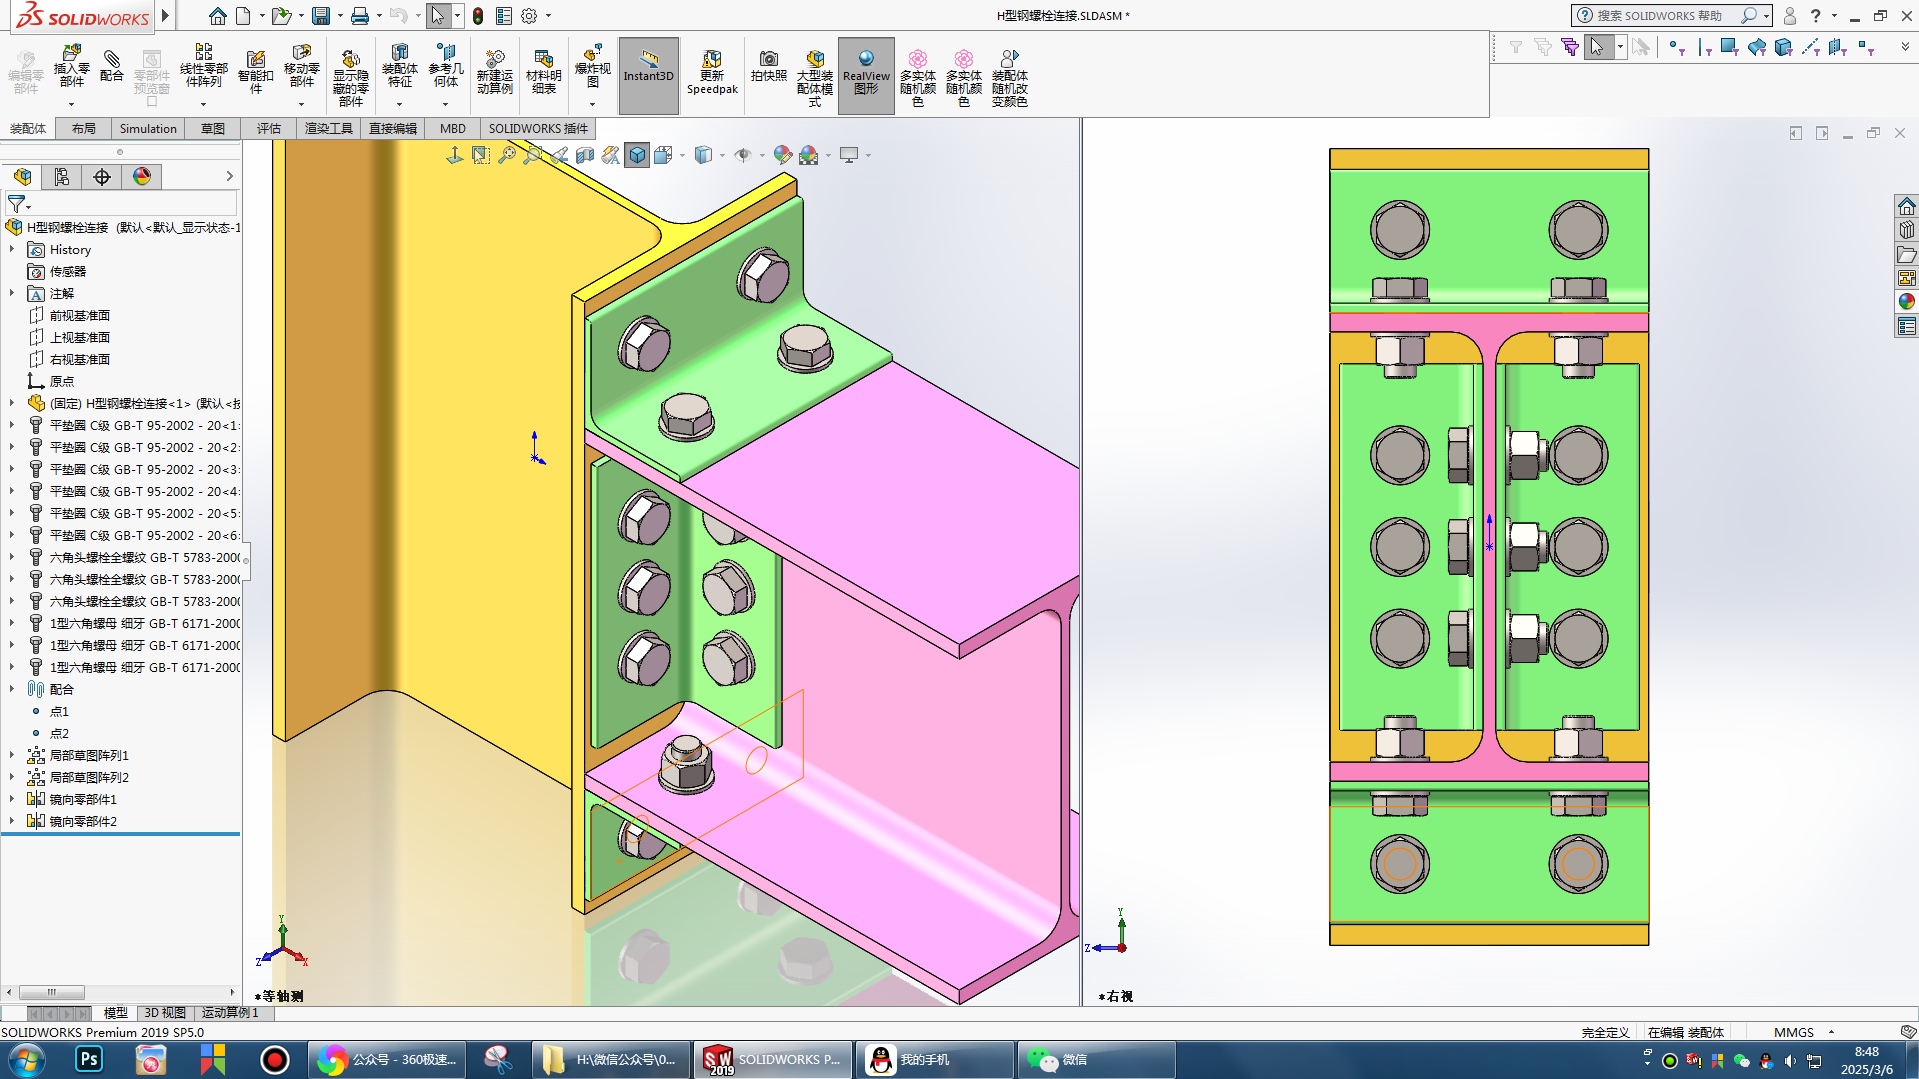Take a snapshot with 拍快照
Image resolution: width=1919 pixels, height=1079 pixels.
(769, 66)
